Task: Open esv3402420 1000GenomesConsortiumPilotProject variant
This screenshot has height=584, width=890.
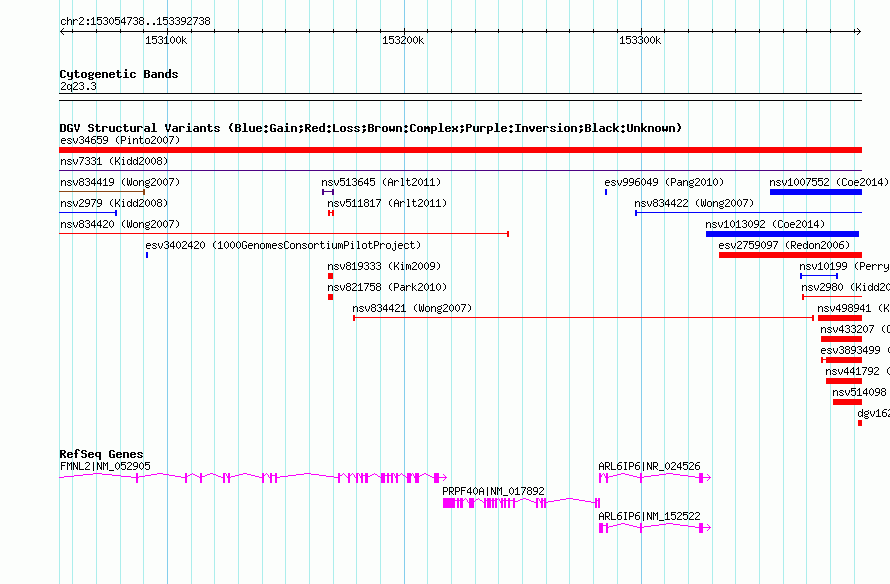Action: click(x=147, y=255)
